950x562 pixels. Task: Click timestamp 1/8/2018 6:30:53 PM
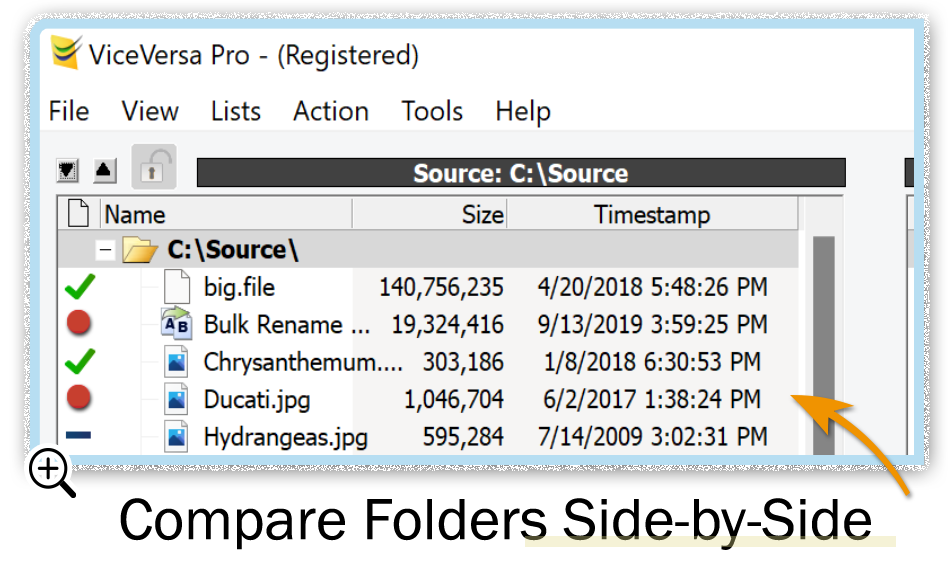click(653, 362)
